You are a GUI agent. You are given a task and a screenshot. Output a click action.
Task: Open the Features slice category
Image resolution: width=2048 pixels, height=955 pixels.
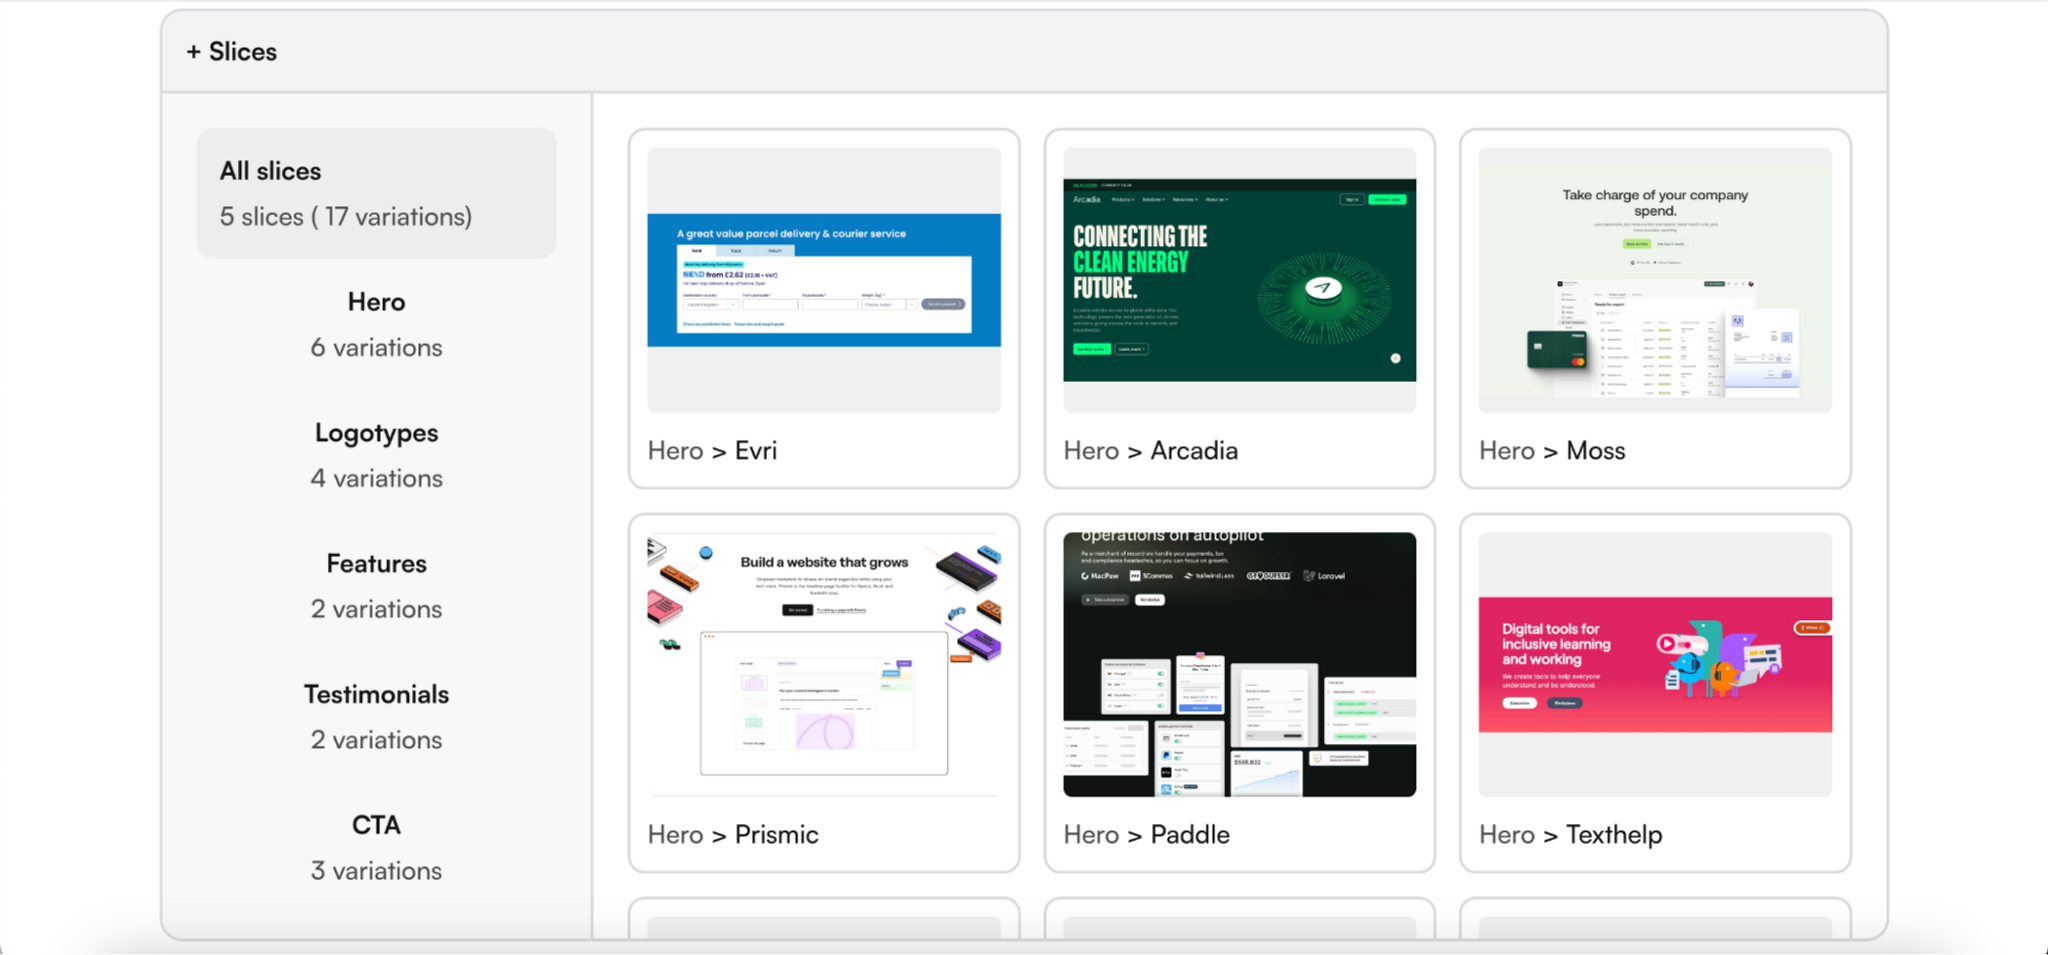click(376, 587)
